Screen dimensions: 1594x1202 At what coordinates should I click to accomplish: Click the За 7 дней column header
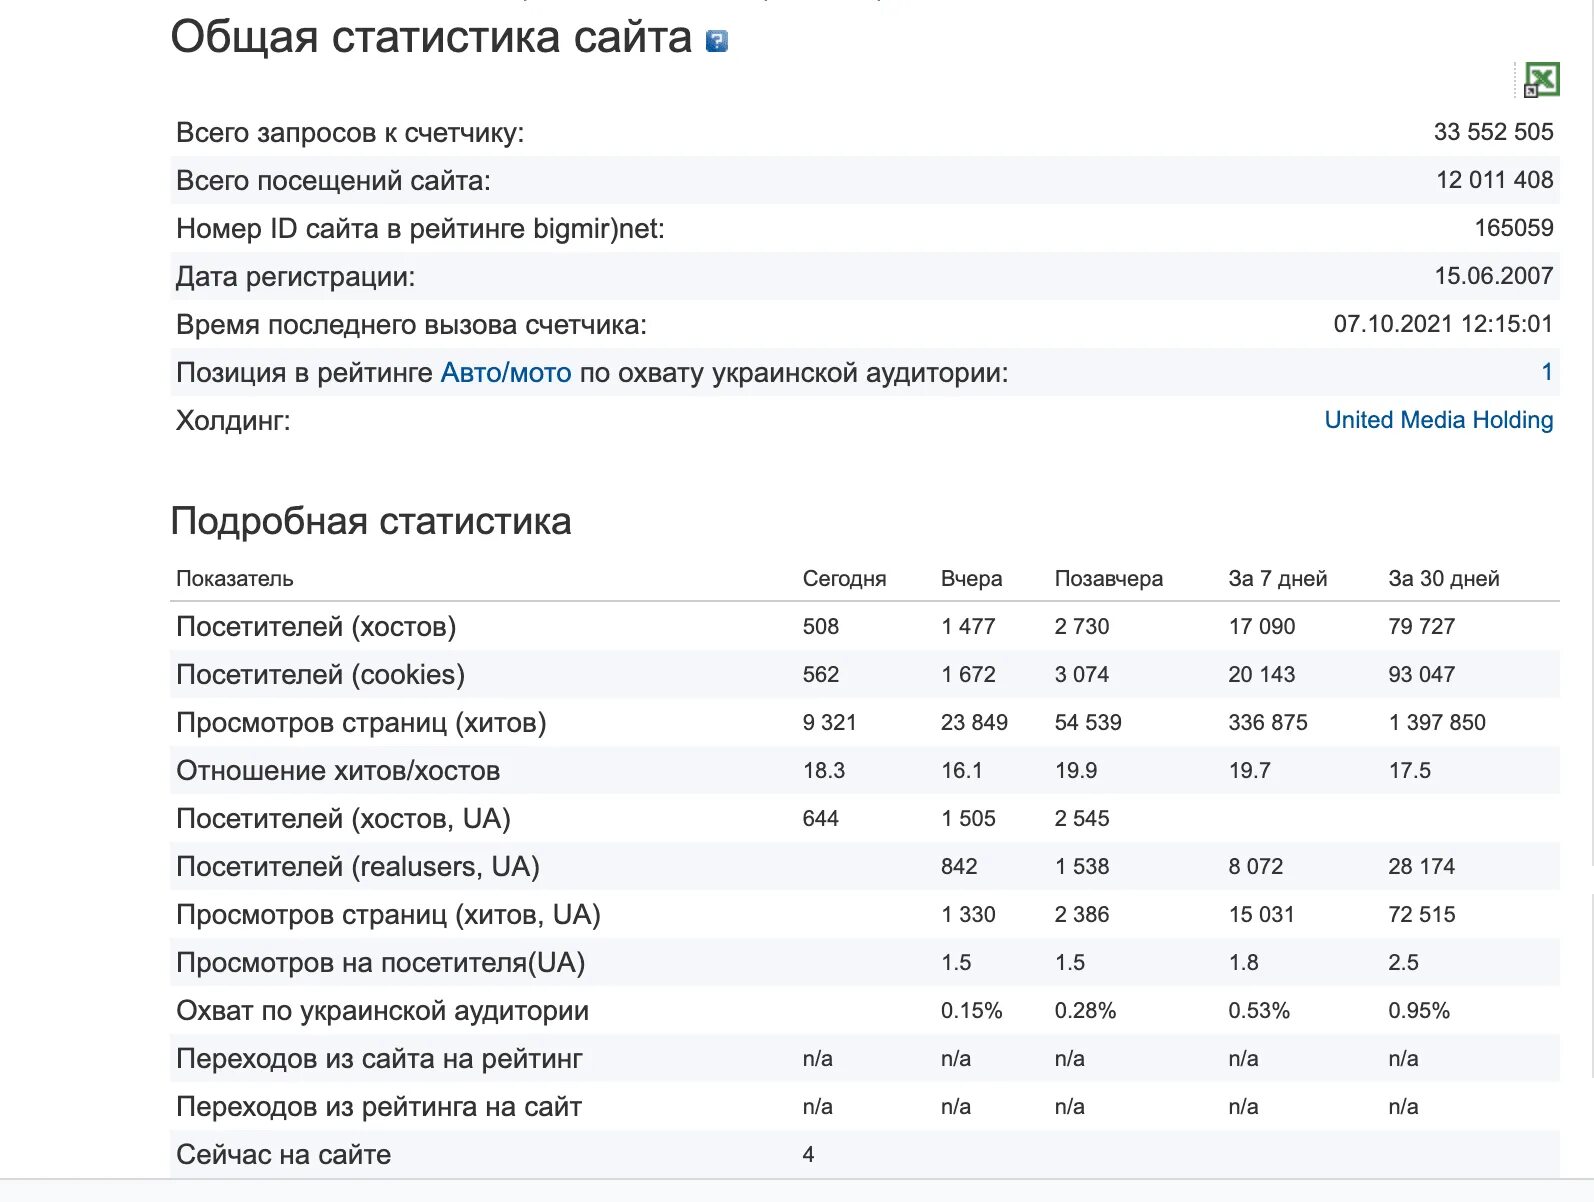pyautogui.click(x=1277, y=578)
